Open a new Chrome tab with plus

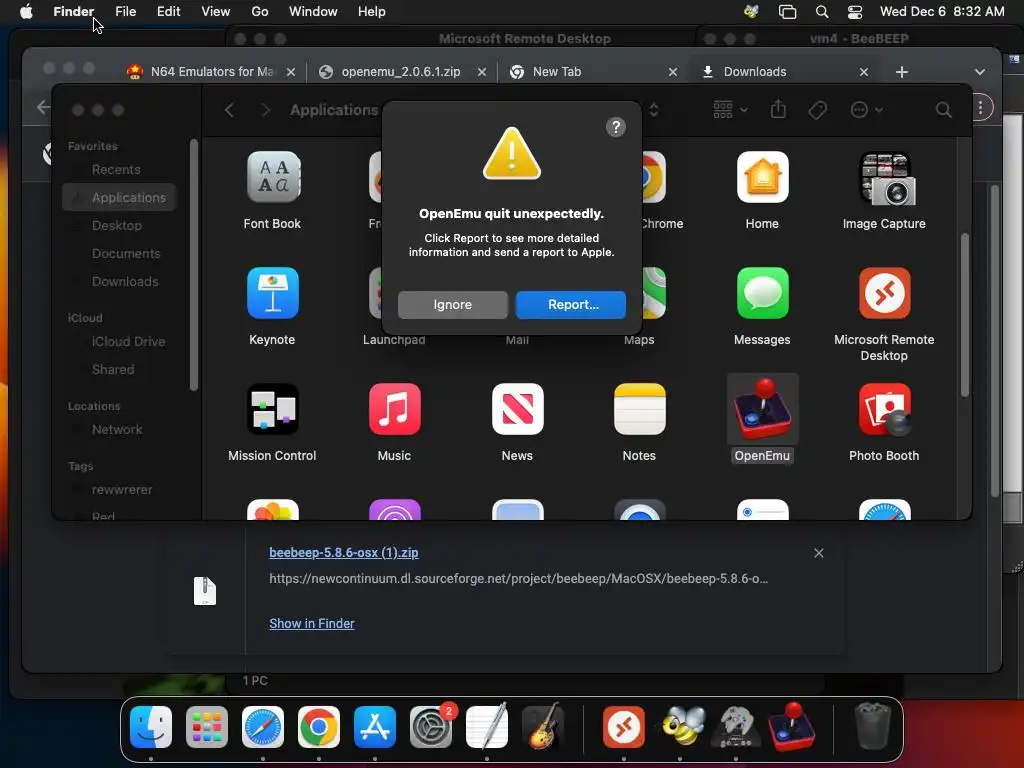(902, 72)
